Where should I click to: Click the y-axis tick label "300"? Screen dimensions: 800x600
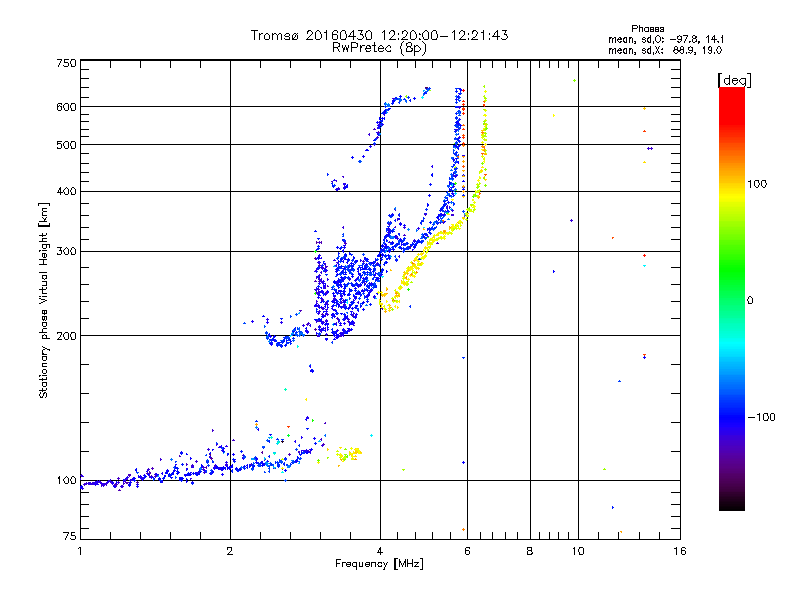[66, 252]
